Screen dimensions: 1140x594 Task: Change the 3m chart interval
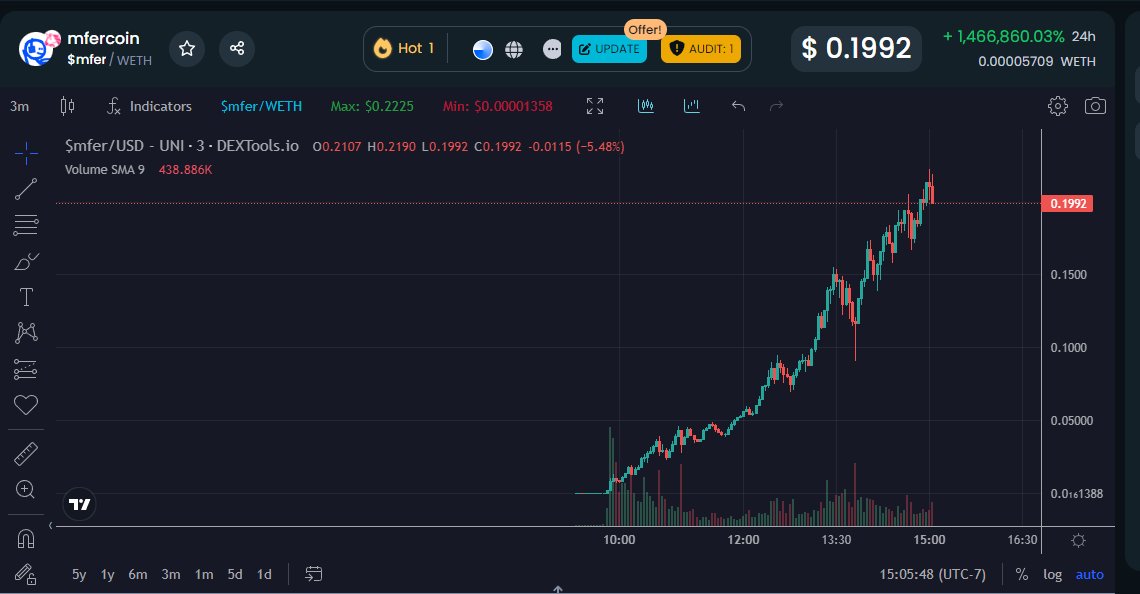pos(20,106)
